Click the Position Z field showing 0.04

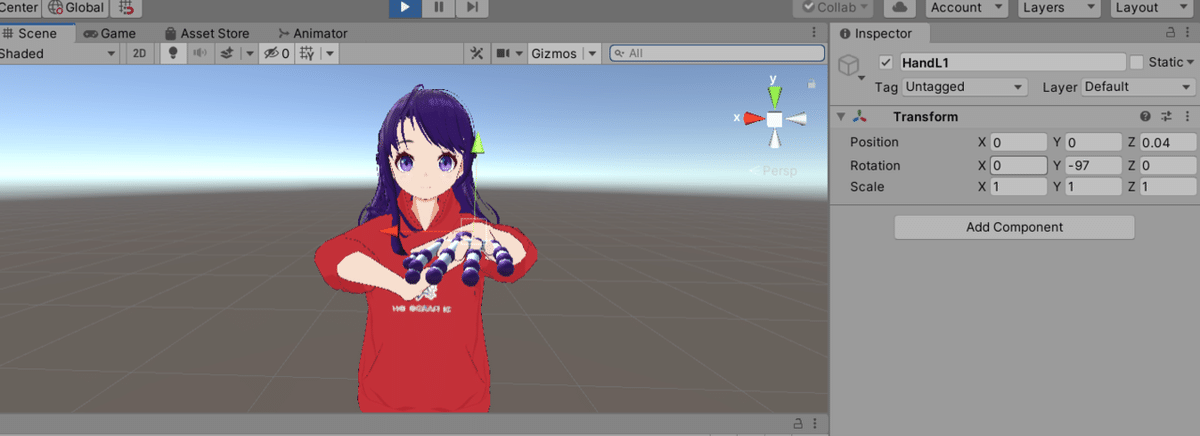(x=1168, y=142)
